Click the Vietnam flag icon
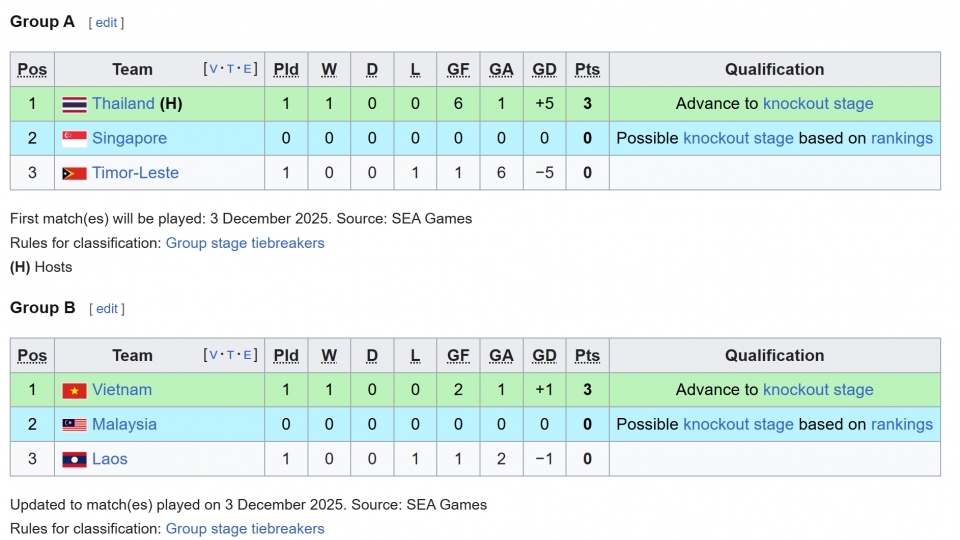Image resolution: width=960 pixels, height=540 pixels. pyautogui.click(x=74, y=390)
